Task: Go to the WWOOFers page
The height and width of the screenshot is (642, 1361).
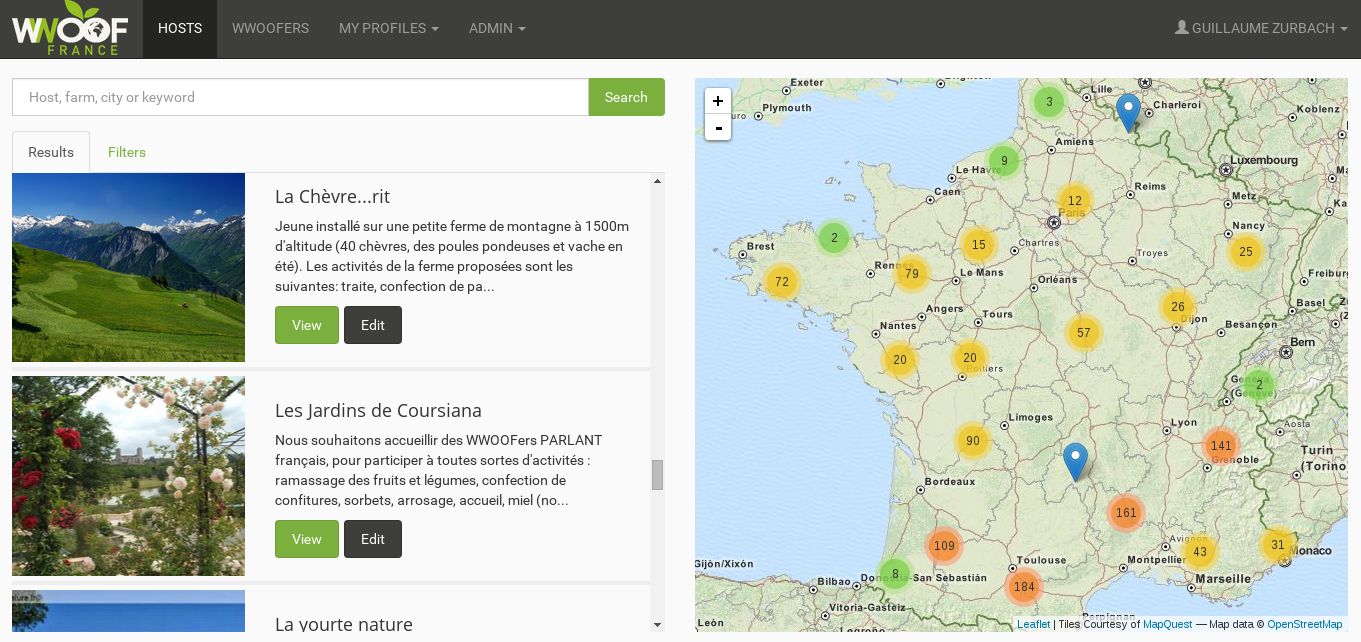Action: [270, 29]
